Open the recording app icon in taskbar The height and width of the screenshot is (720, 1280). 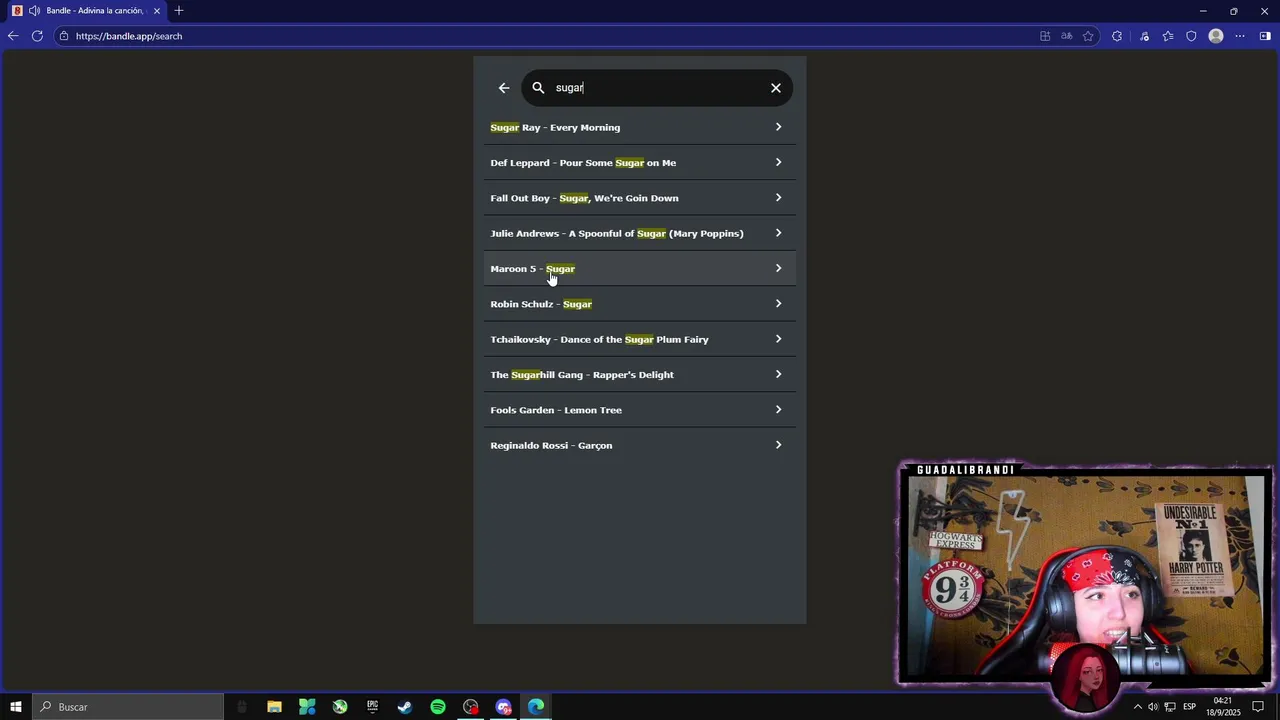tap(471, 707)
